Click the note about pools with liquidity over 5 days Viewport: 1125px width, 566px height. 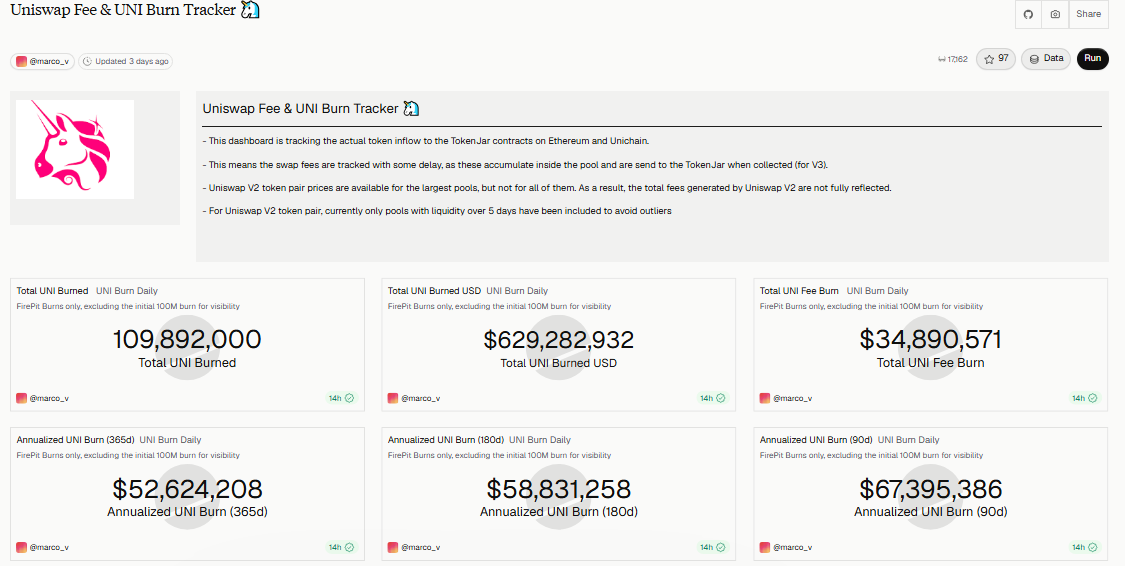pyautogui.click(x=437, y=211)
